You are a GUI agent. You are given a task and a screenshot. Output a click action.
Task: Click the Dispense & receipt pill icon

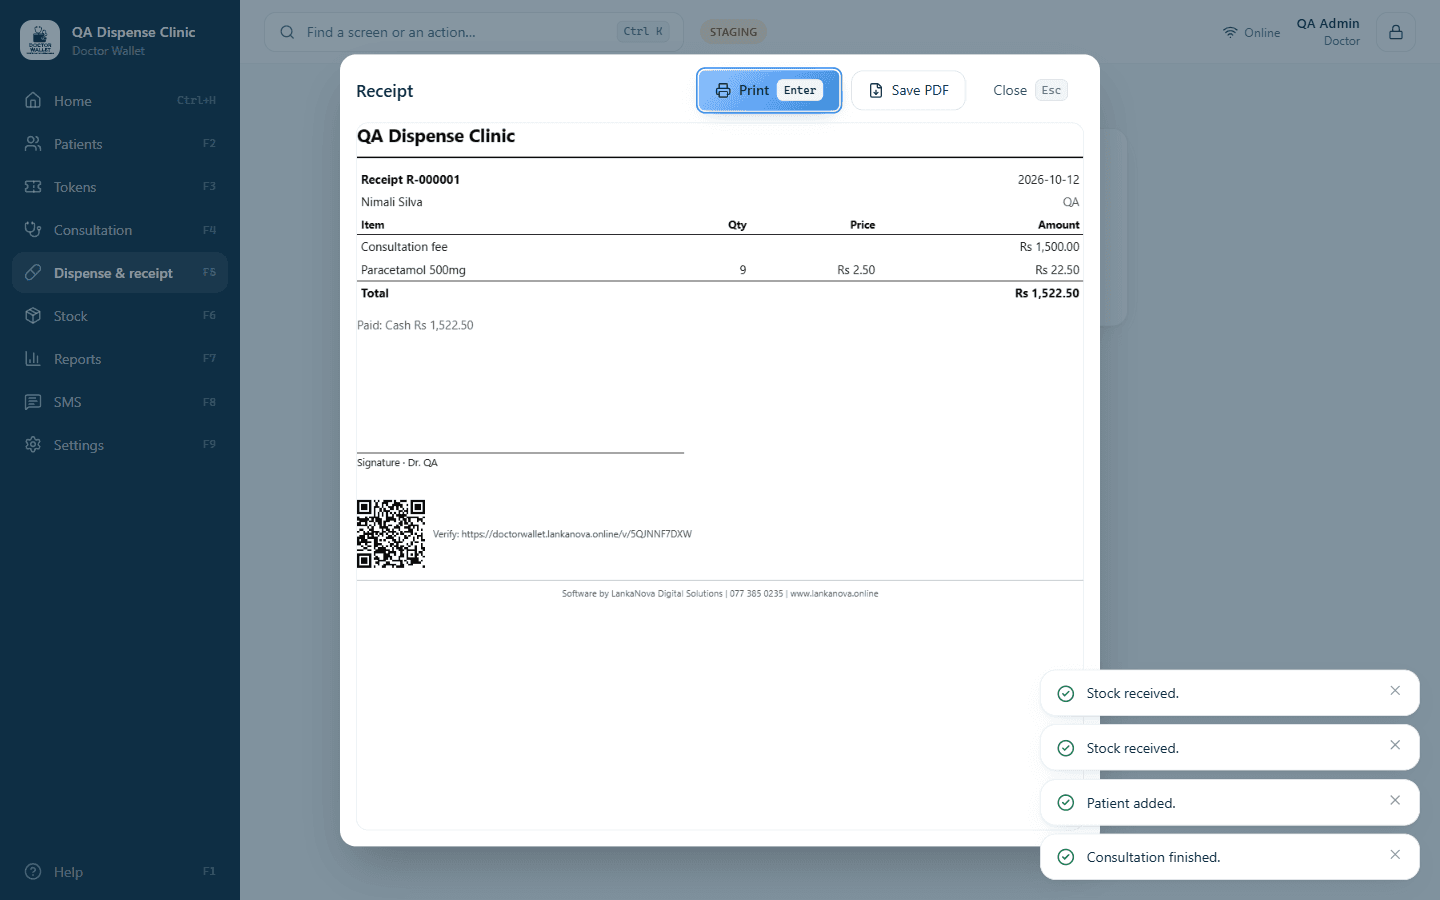coord(33,272)
